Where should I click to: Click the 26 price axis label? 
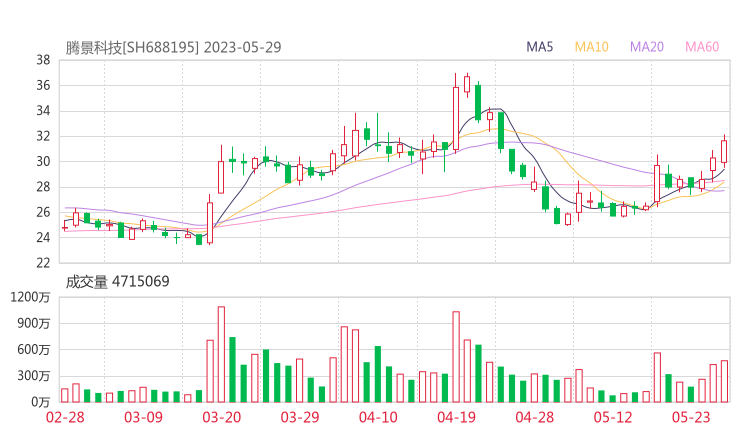click(43, 212)
